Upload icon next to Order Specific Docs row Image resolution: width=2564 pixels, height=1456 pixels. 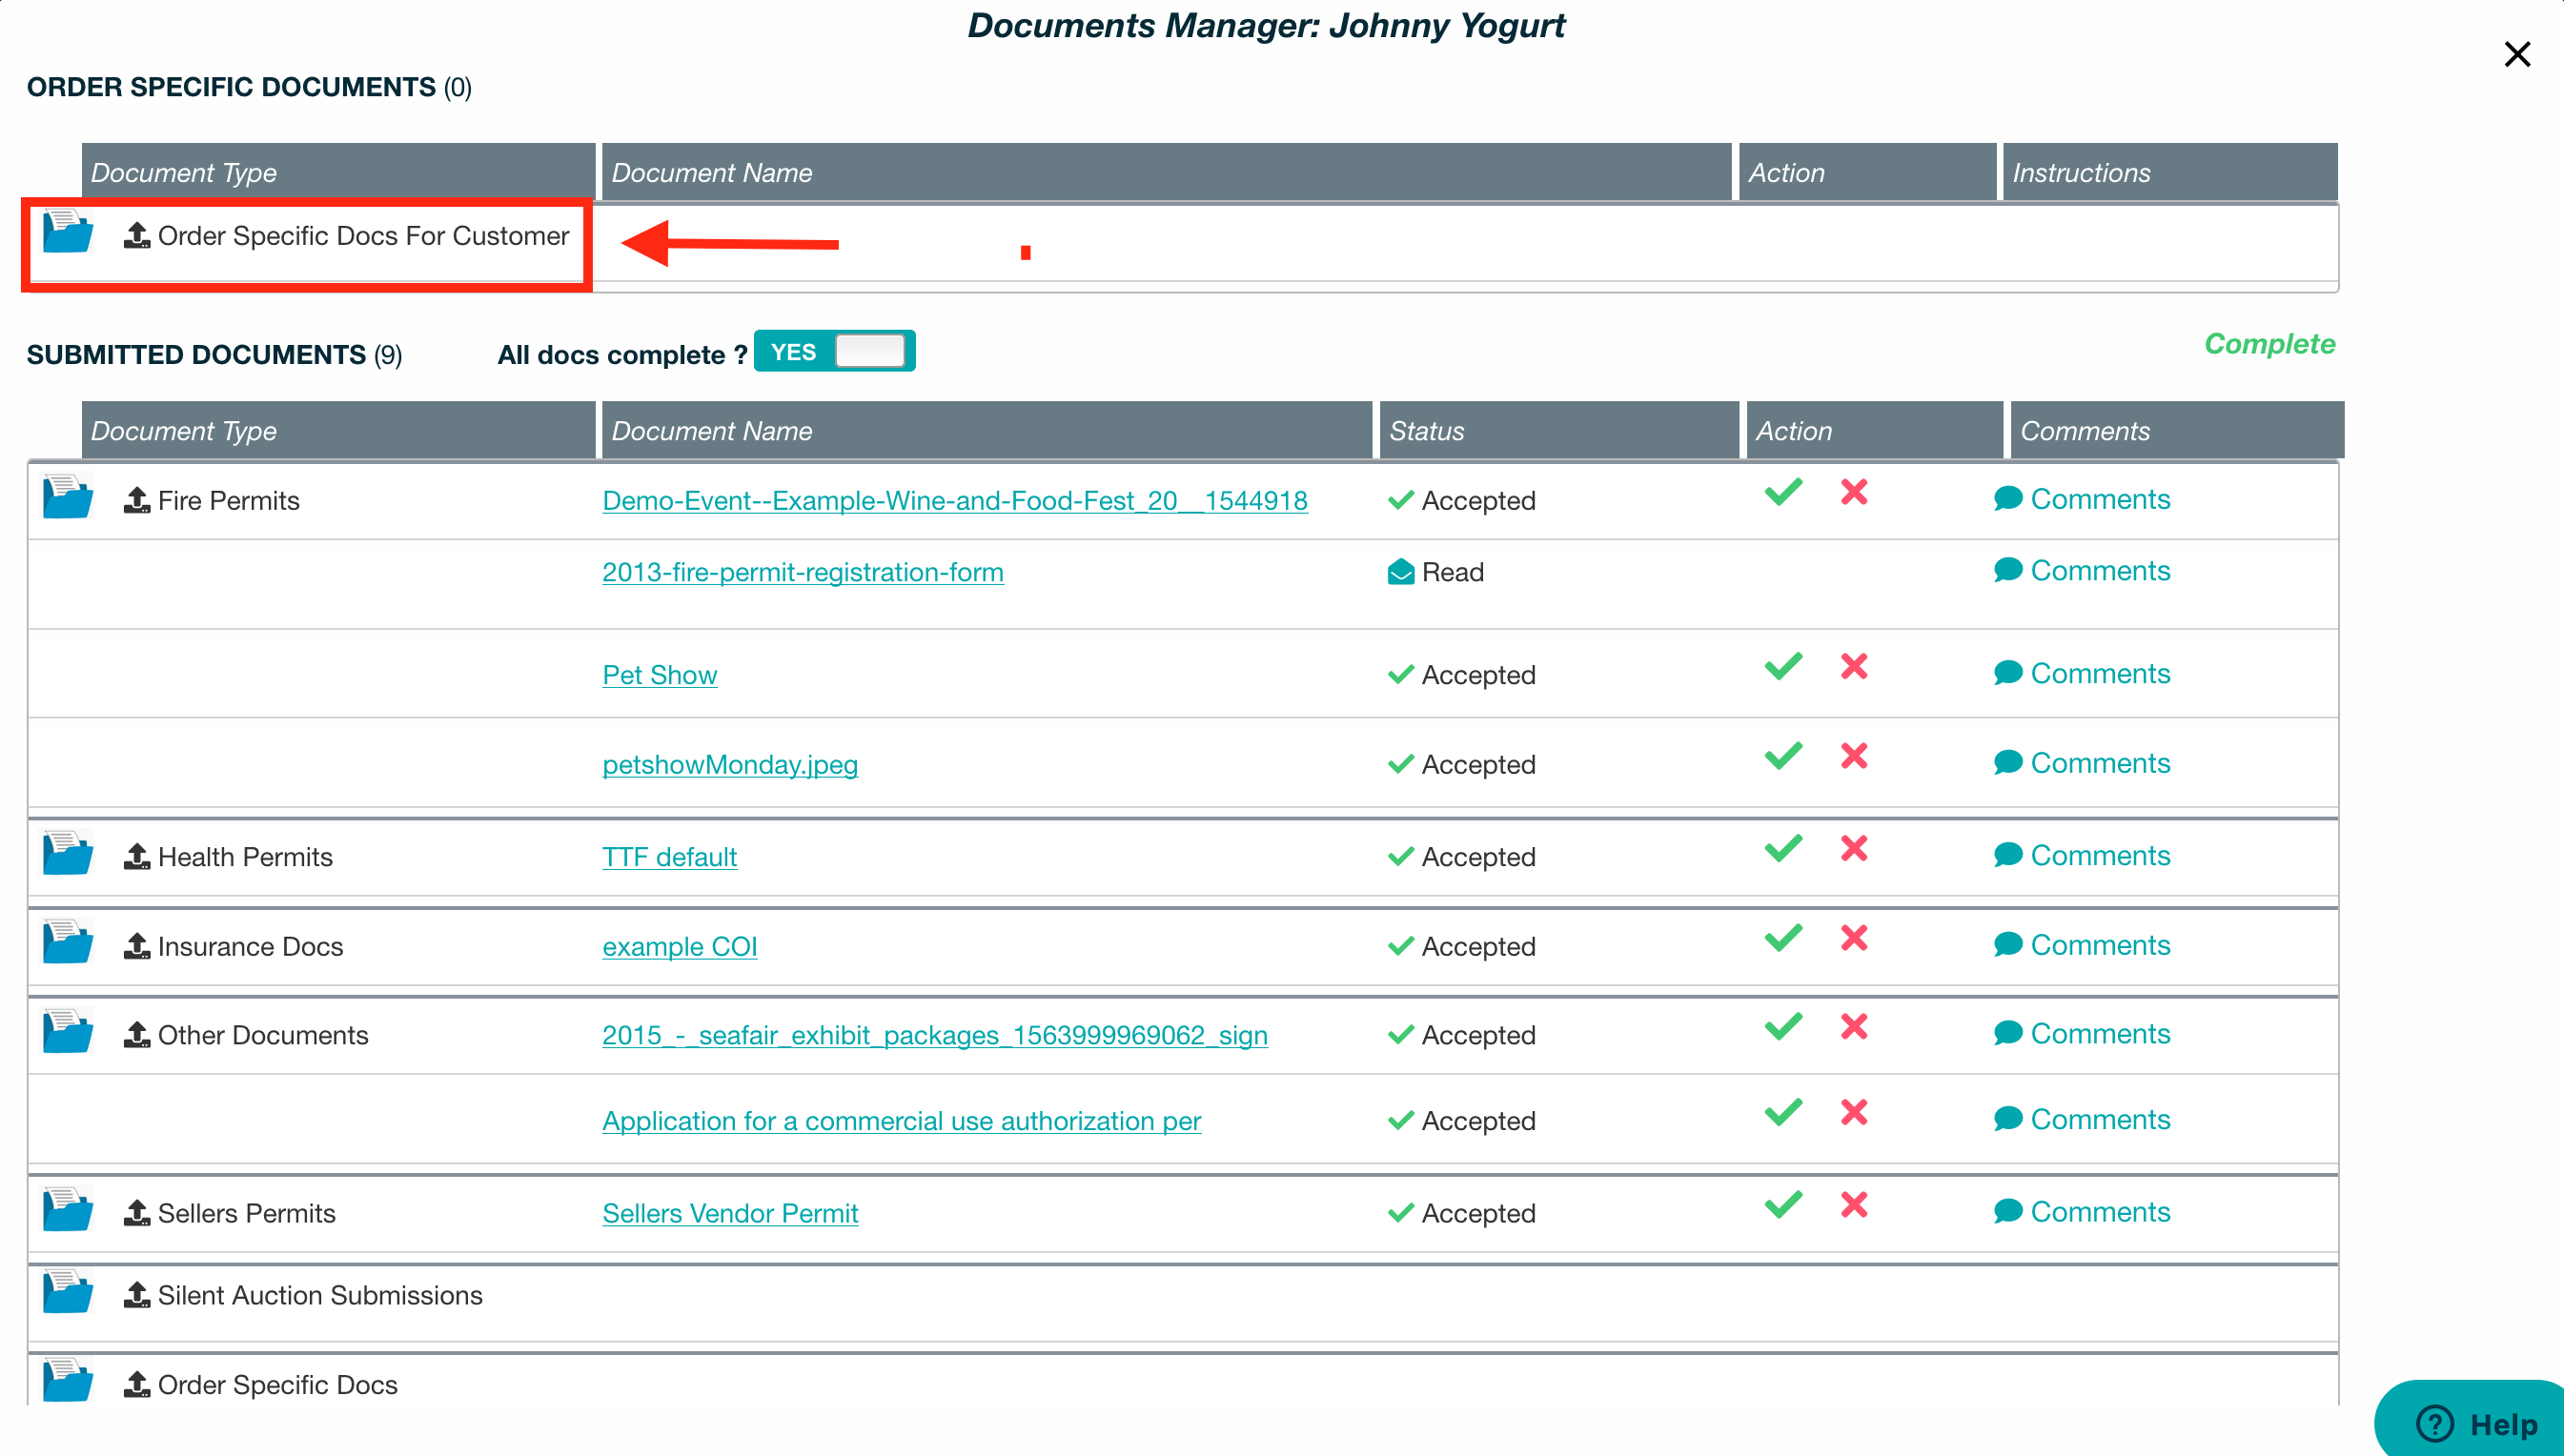pyautogui.click(x=137, y=1385)
